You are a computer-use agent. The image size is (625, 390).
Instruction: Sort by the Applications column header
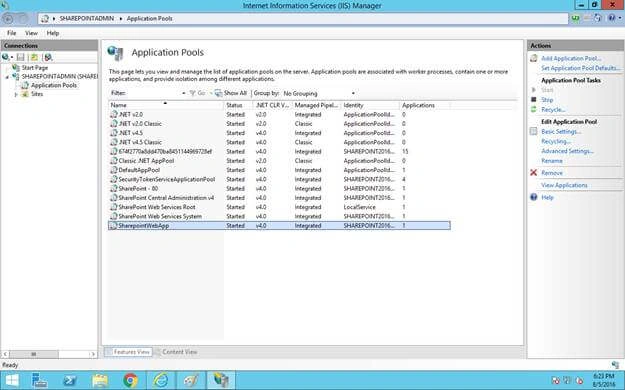pyautogui.click(x=425, y=105)
